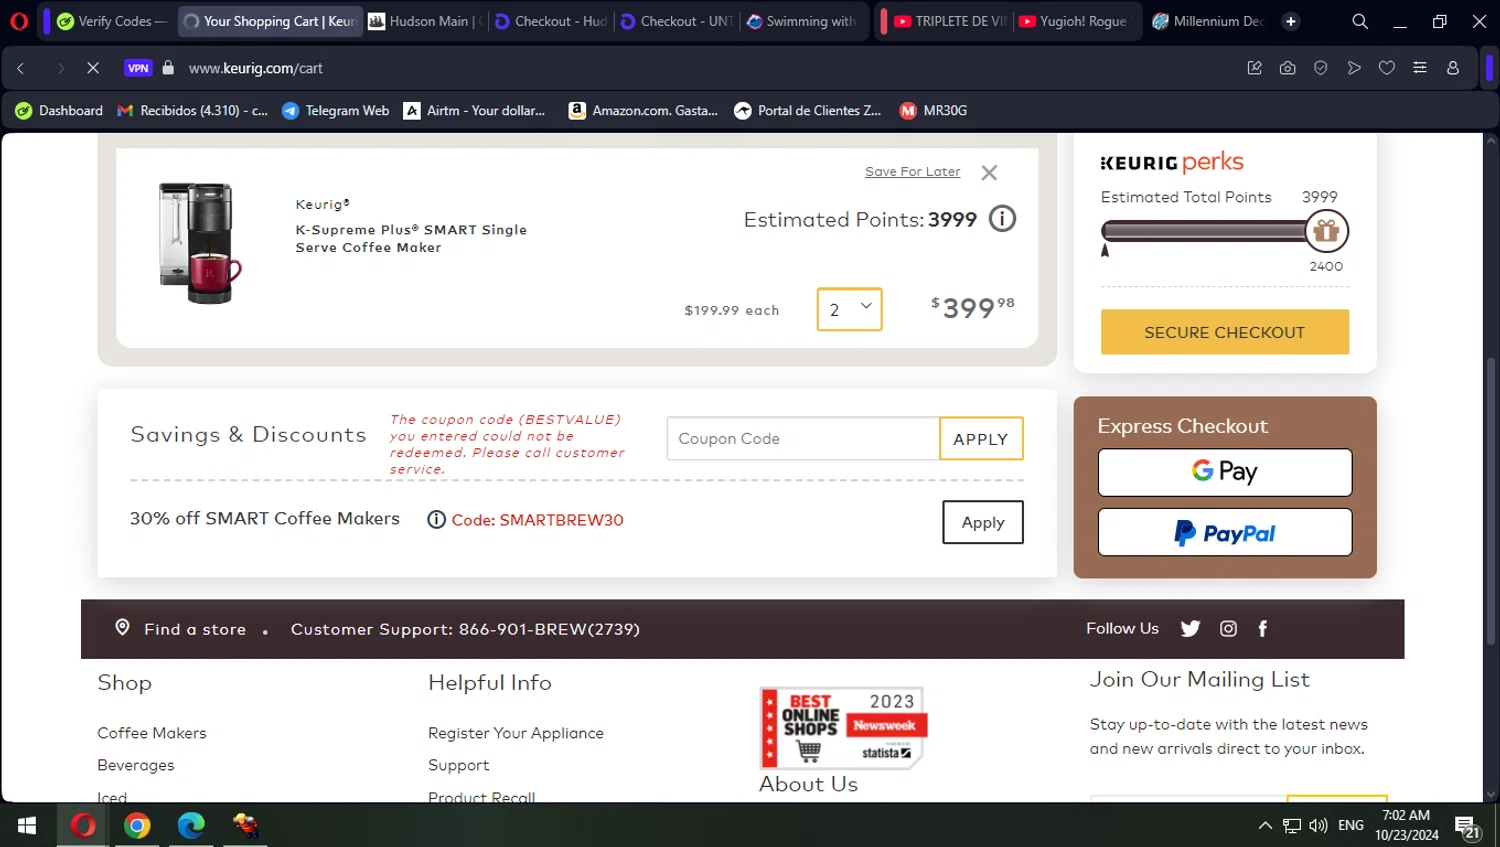
Task: Go forward with the browser forward arrow
Action: [x=60, y=68]
